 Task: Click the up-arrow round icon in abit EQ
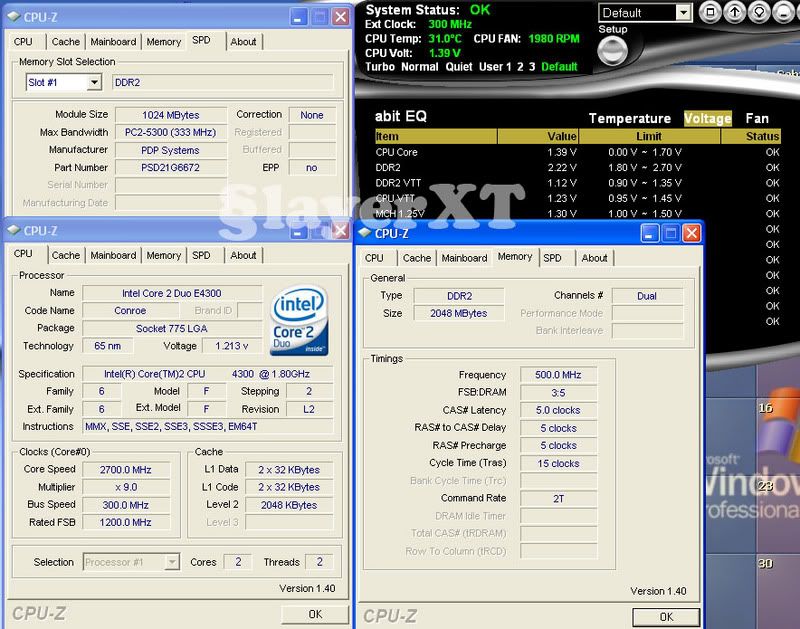(x=734, y=13)
